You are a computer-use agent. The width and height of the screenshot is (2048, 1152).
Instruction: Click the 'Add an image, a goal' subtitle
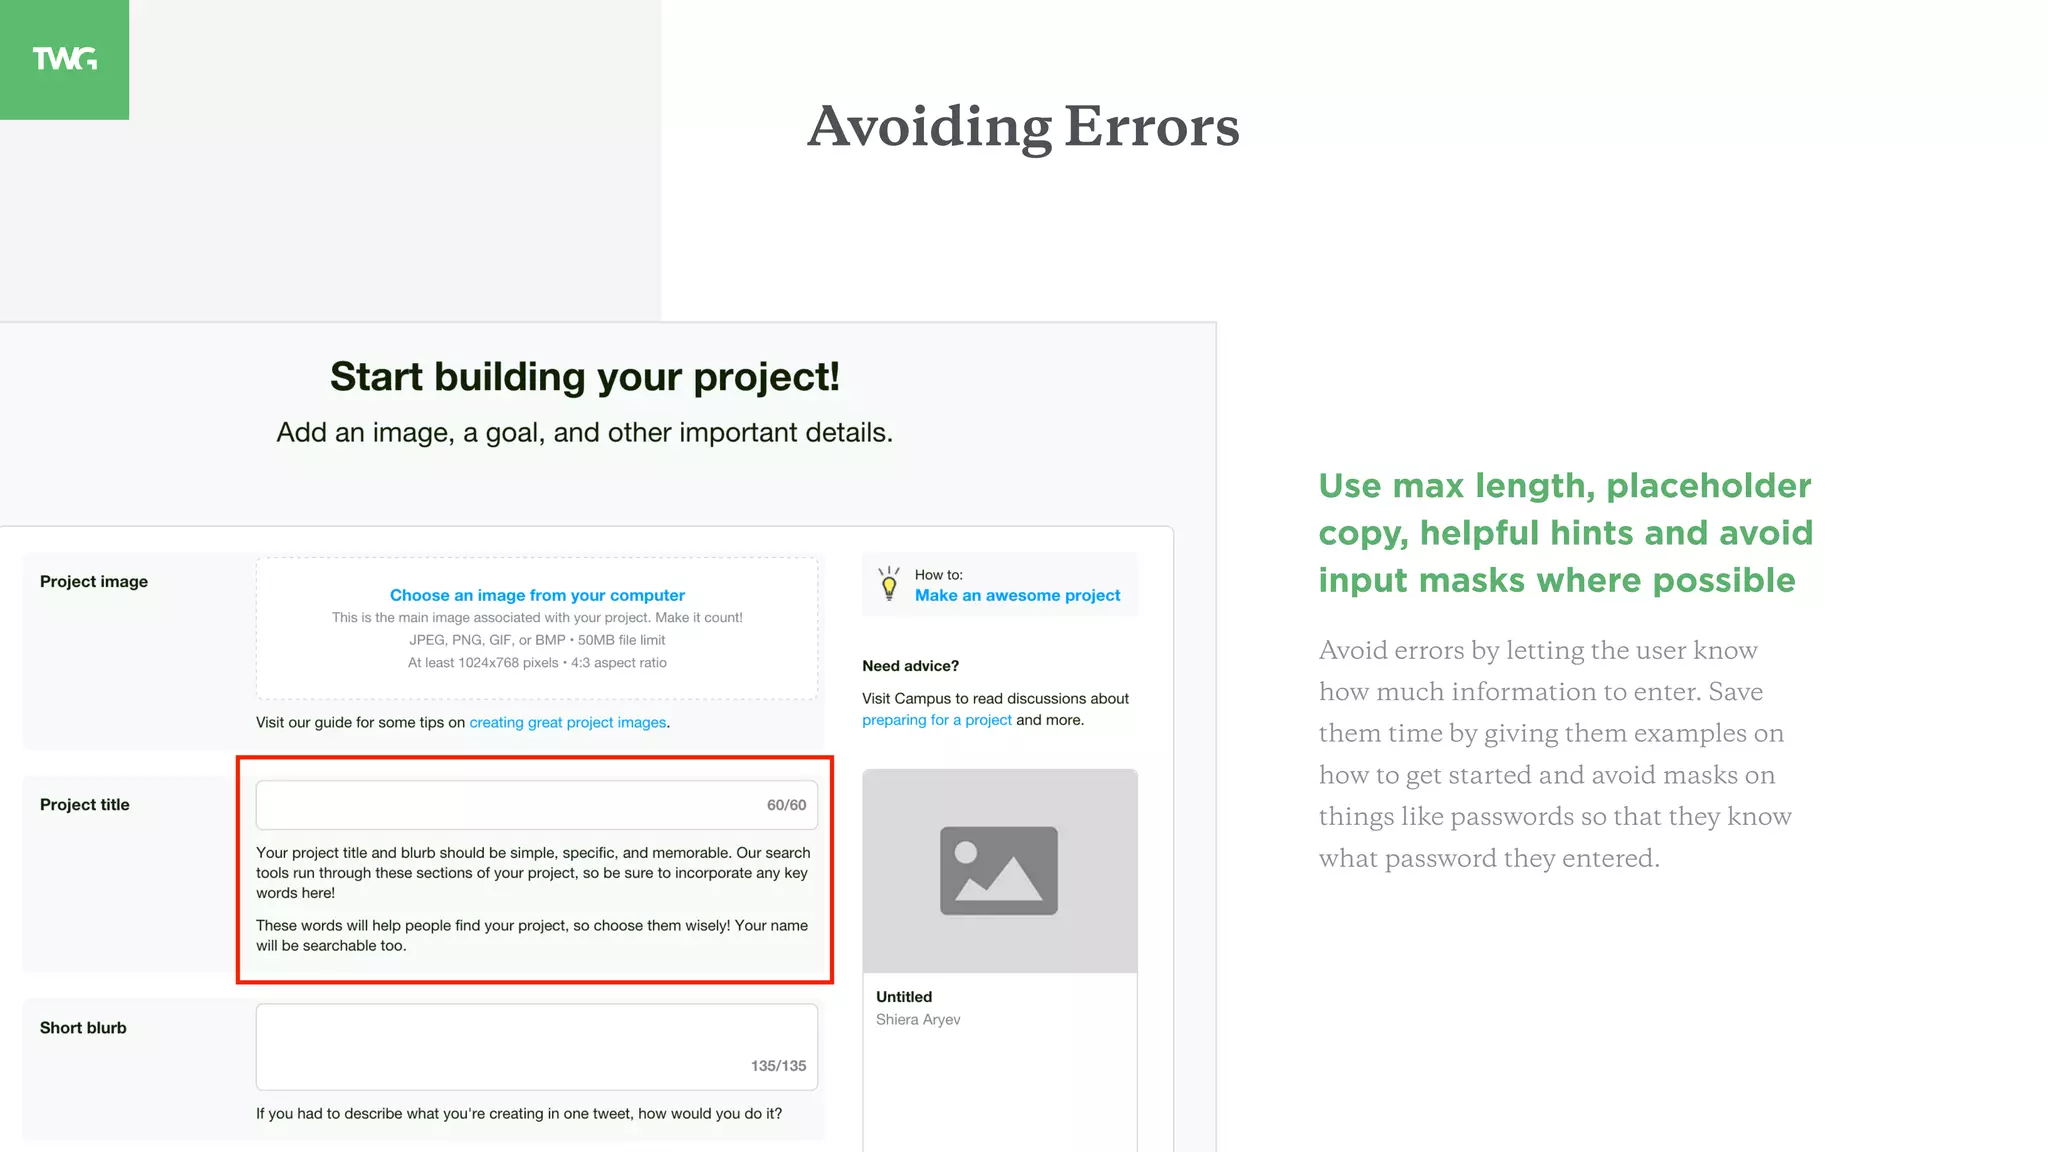coord(585,433)
